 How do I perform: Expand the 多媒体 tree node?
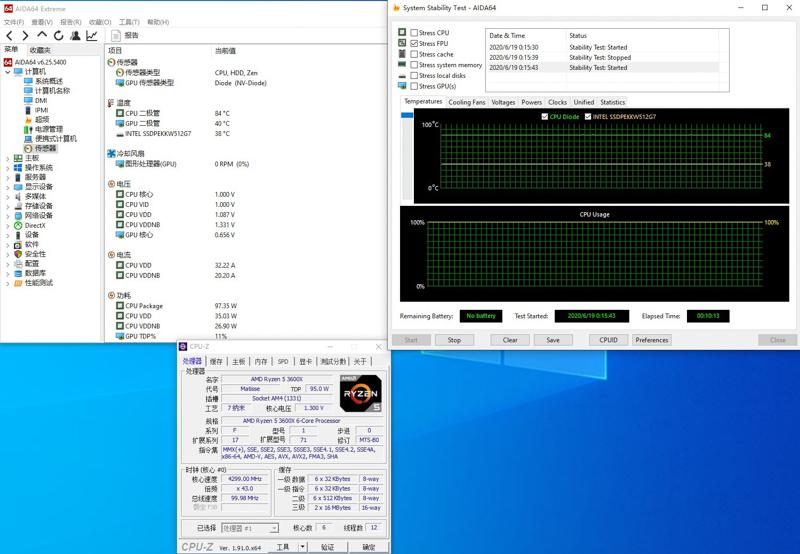(8, 197)
